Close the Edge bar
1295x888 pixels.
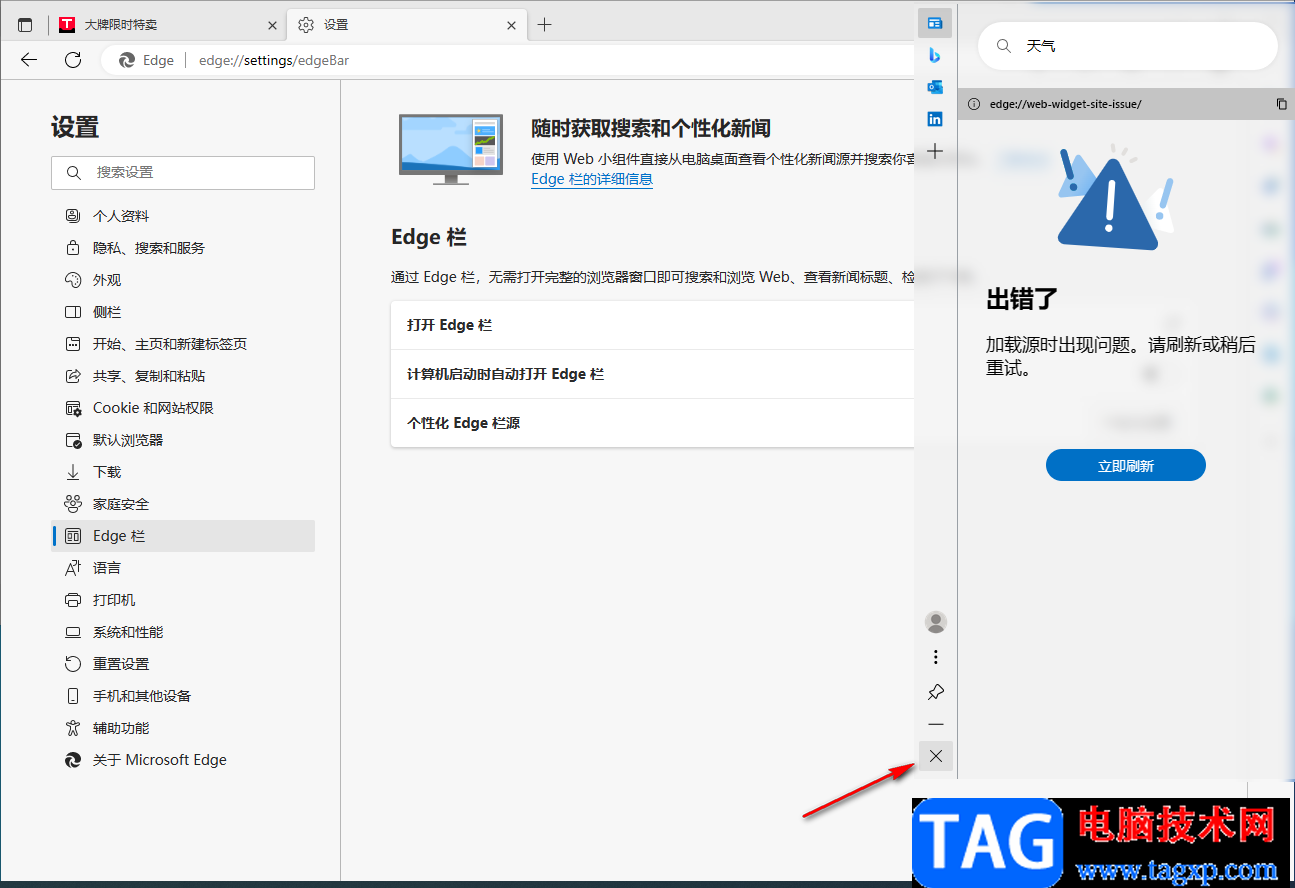click(936, 756)
